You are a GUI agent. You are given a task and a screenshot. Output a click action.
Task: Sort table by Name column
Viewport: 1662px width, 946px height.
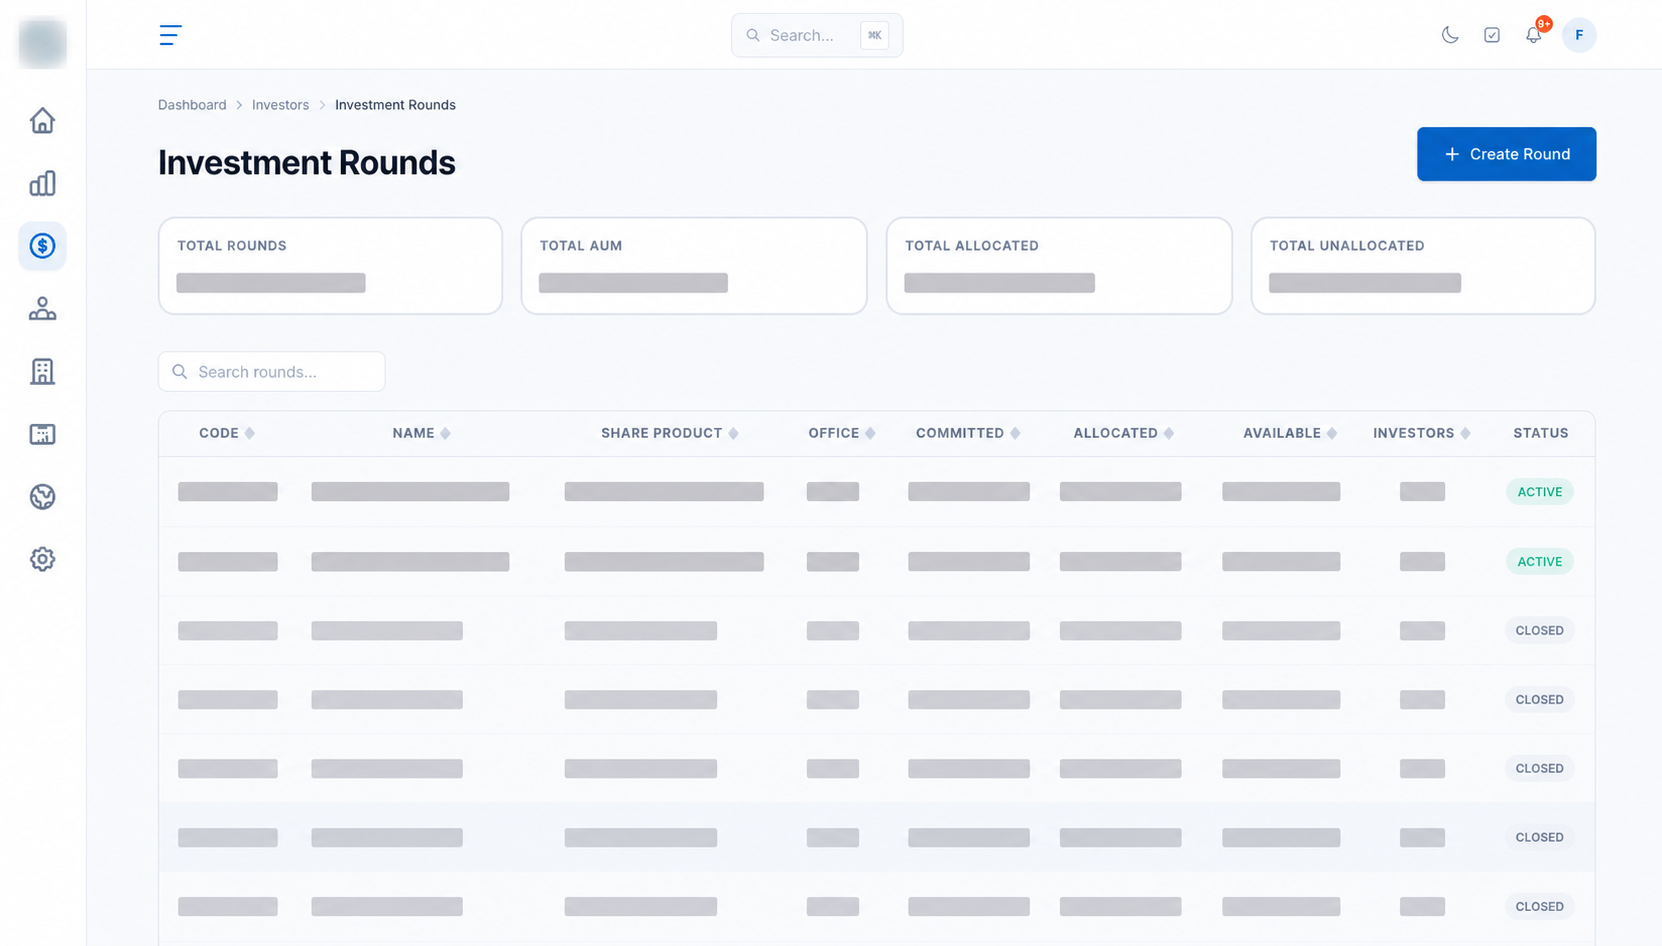(x=421, y=433)
